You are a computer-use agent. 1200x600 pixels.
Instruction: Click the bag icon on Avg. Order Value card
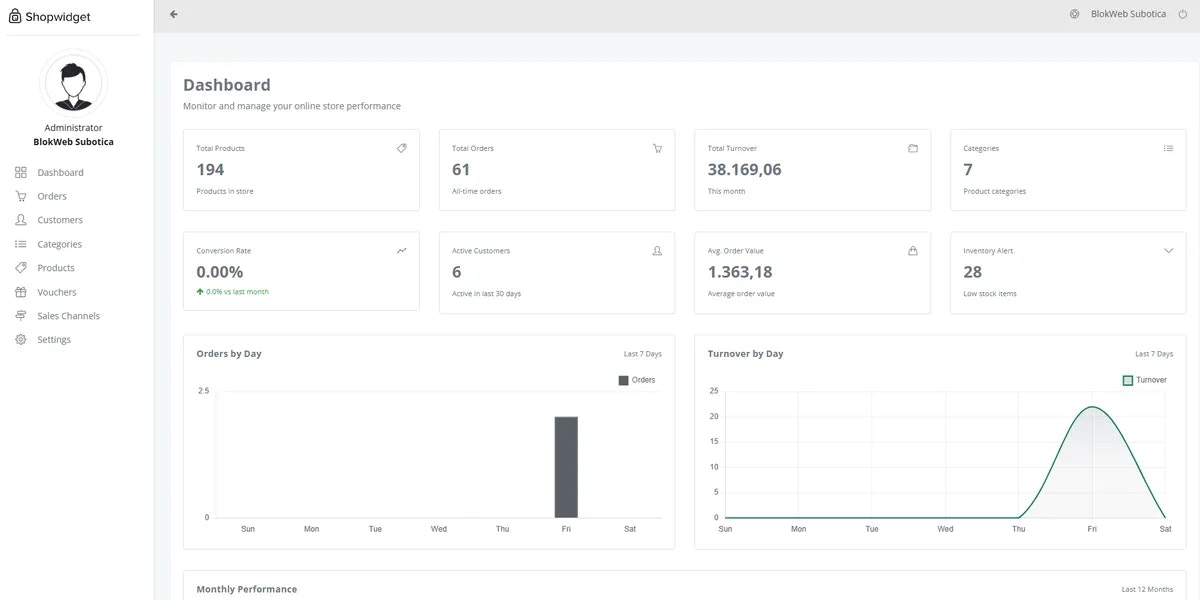coord(913,251)
